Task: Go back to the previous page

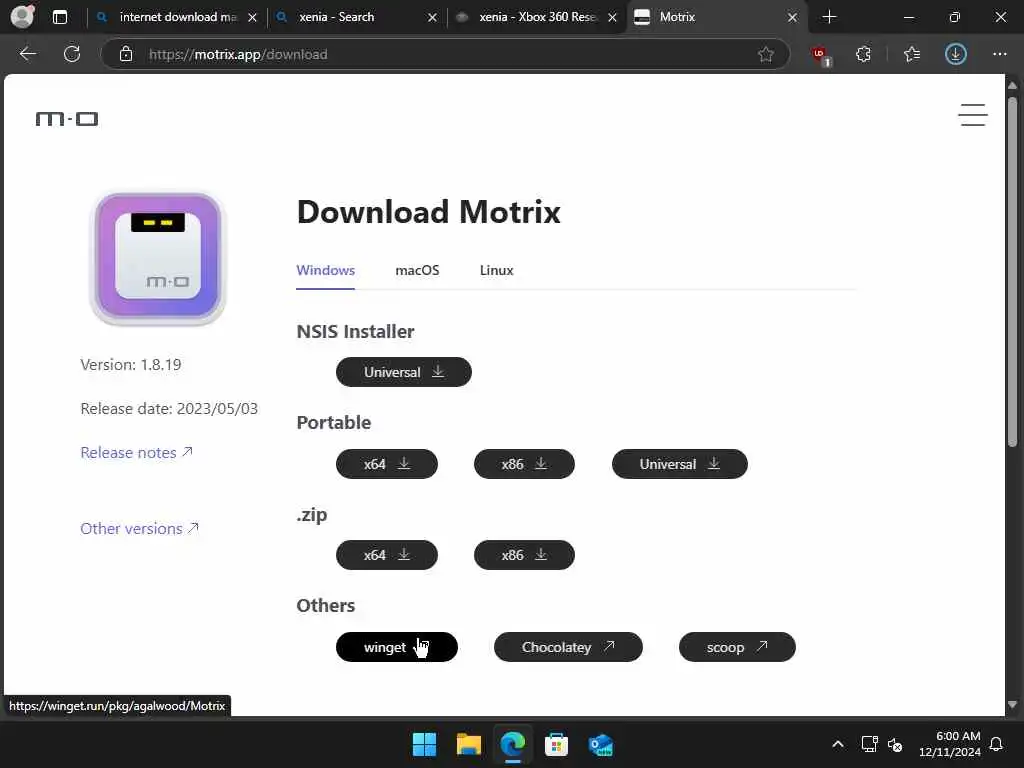Action: (27, 54)
